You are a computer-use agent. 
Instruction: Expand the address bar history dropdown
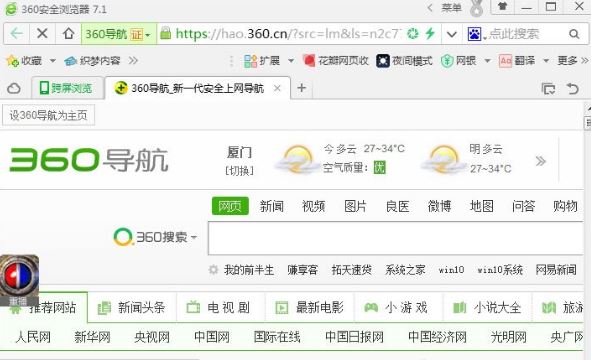coord(452,34)
